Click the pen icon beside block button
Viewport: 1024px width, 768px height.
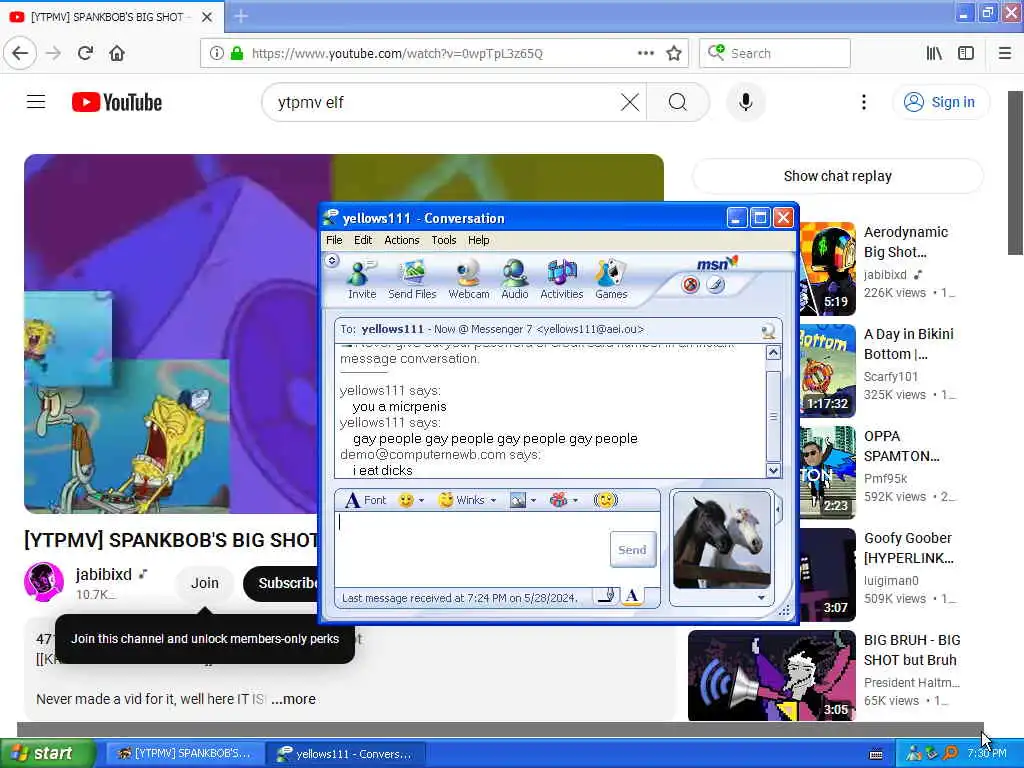716,285
